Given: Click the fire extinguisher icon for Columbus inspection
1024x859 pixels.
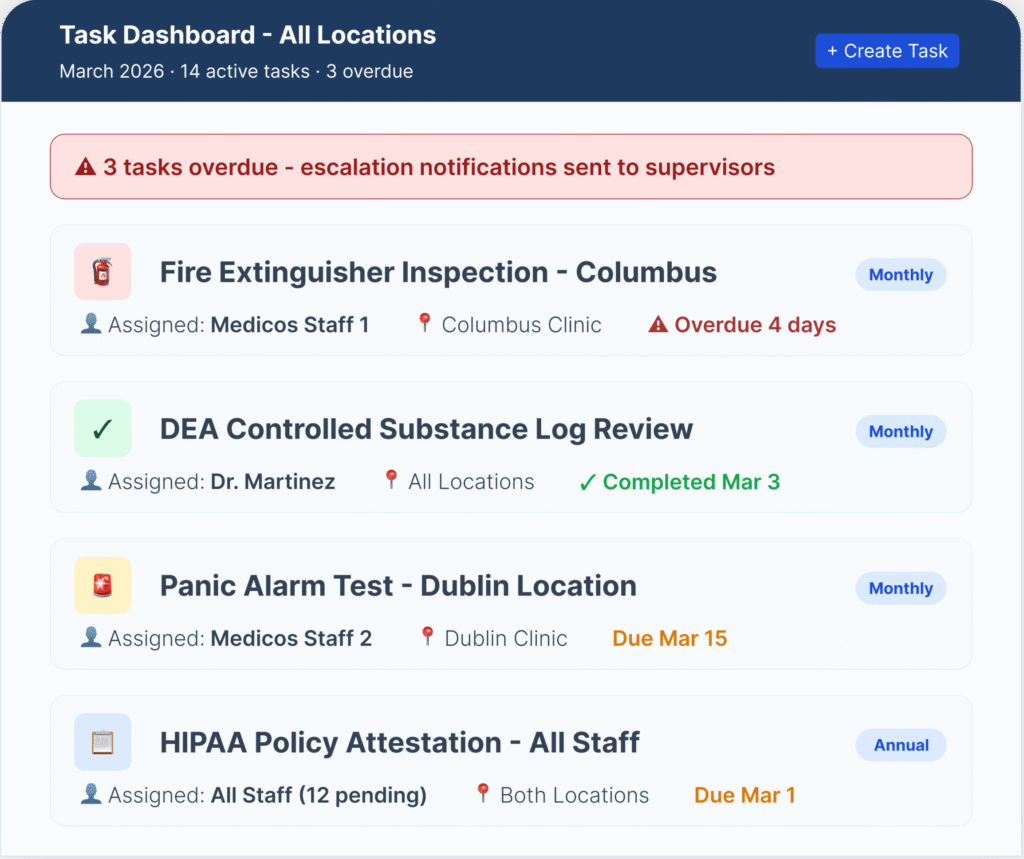Looking at the screenshot, I should tap(102, 272).
